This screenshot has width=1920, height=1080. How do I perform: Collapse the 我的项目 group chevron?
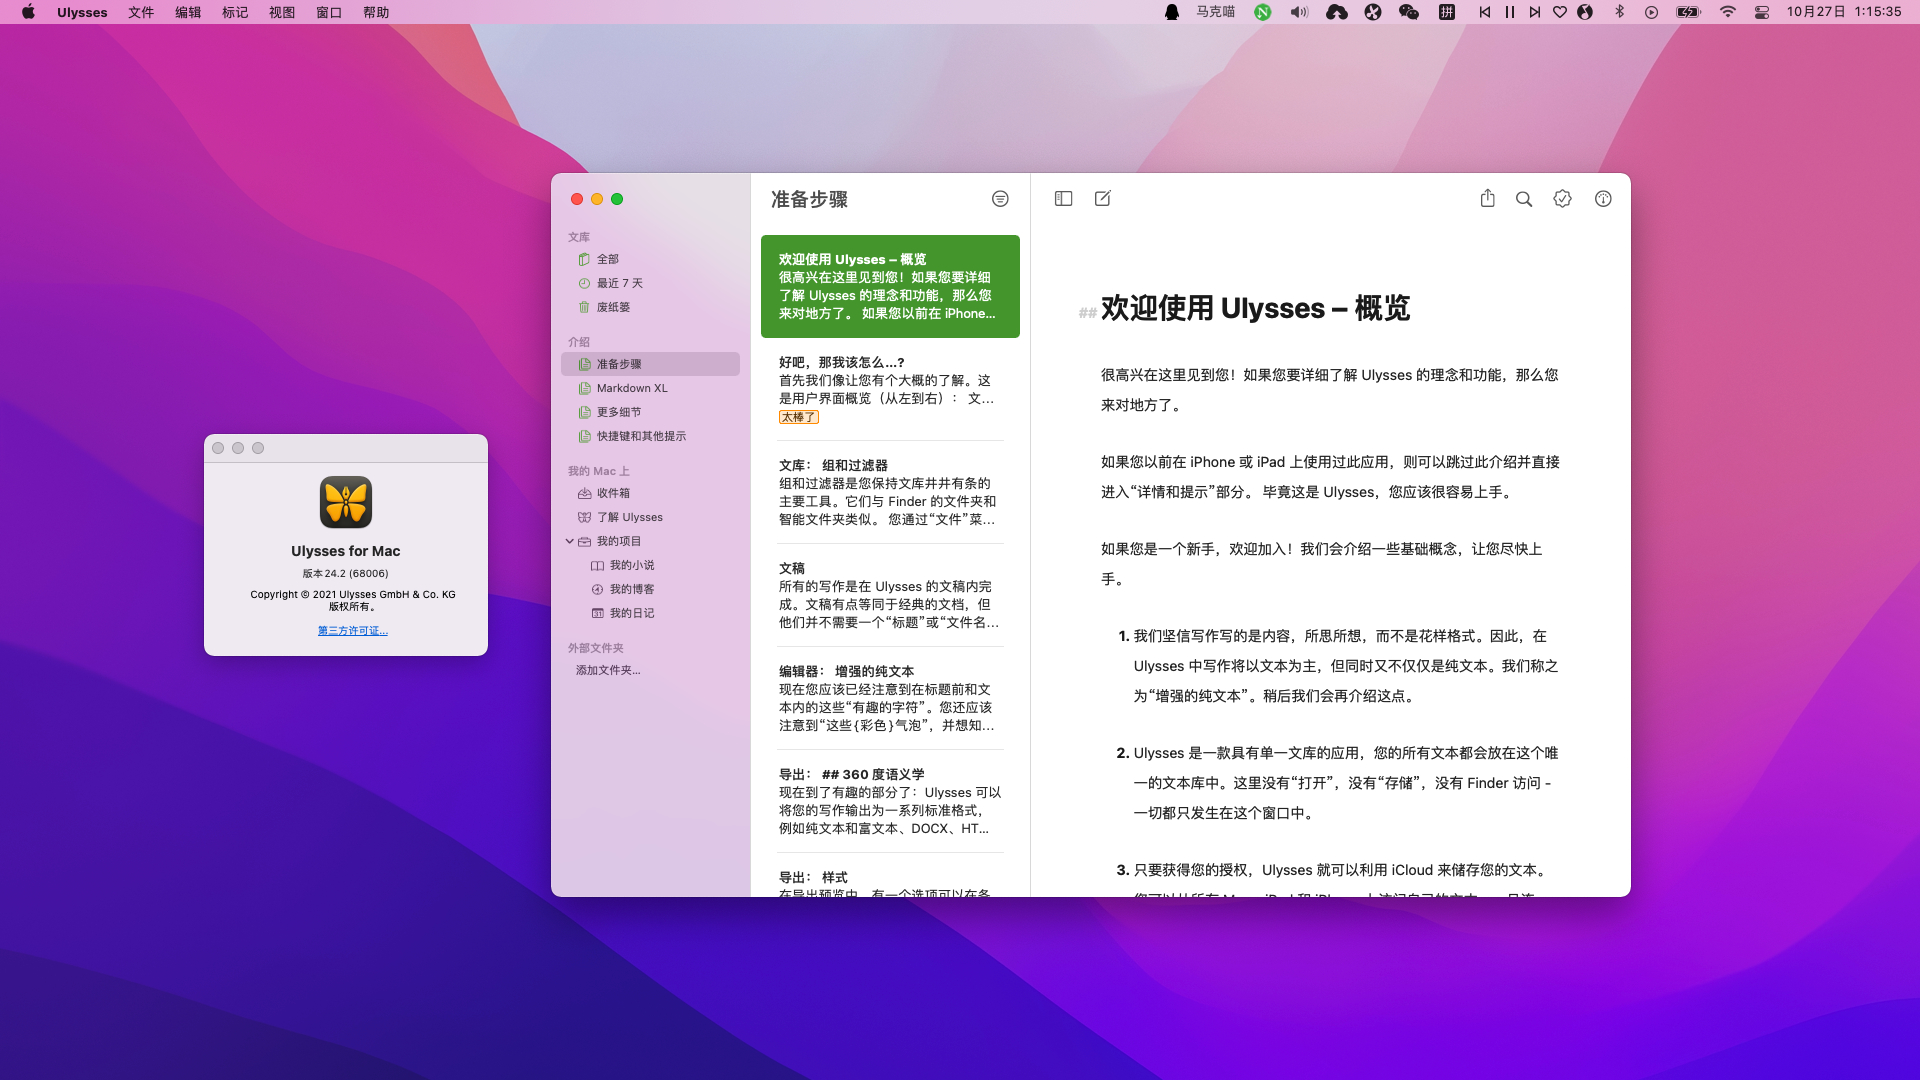click(570, 541)
